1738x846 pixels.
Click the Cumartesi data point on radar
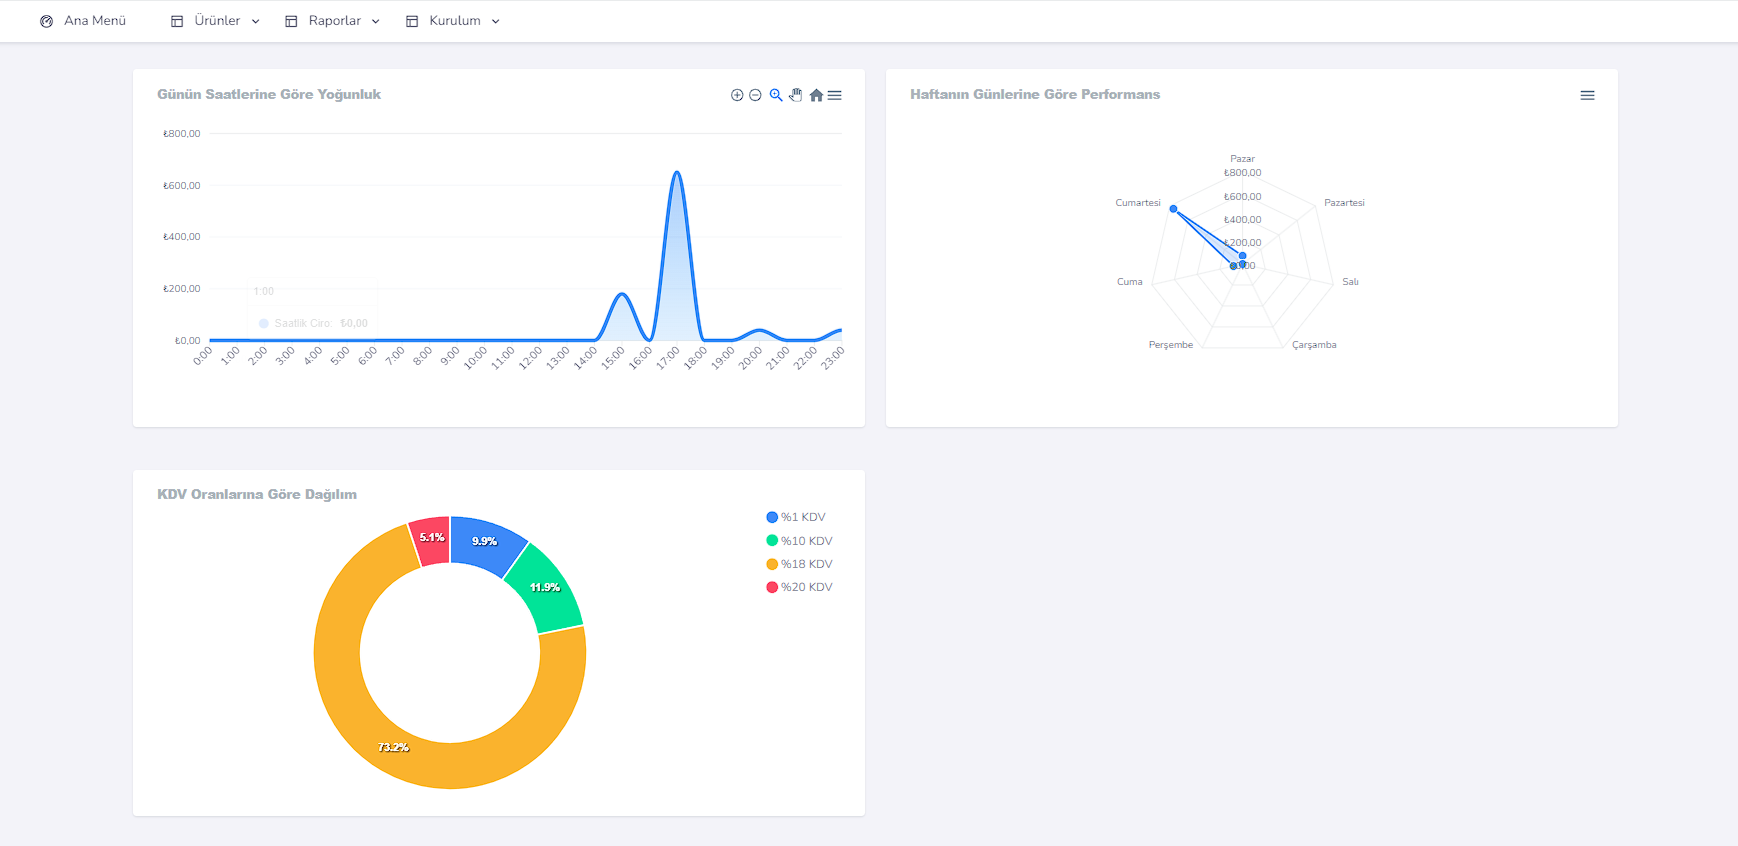(x=1173, y=209)
